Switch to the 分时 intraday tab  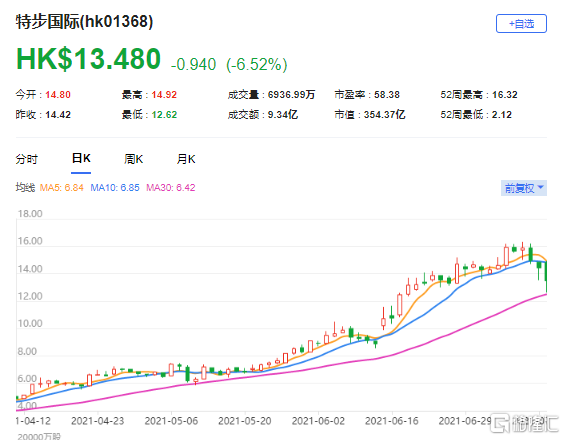click(x=26, y=159)
